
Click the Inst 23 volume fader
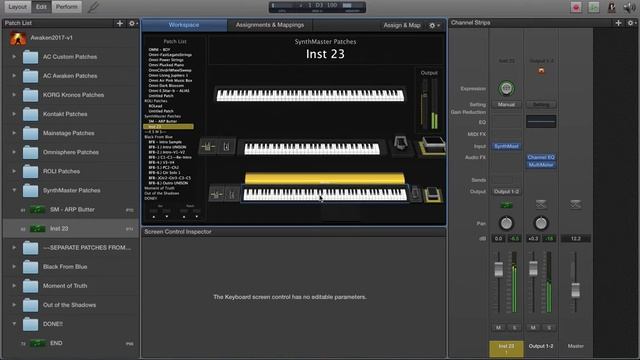coord(498,270)
